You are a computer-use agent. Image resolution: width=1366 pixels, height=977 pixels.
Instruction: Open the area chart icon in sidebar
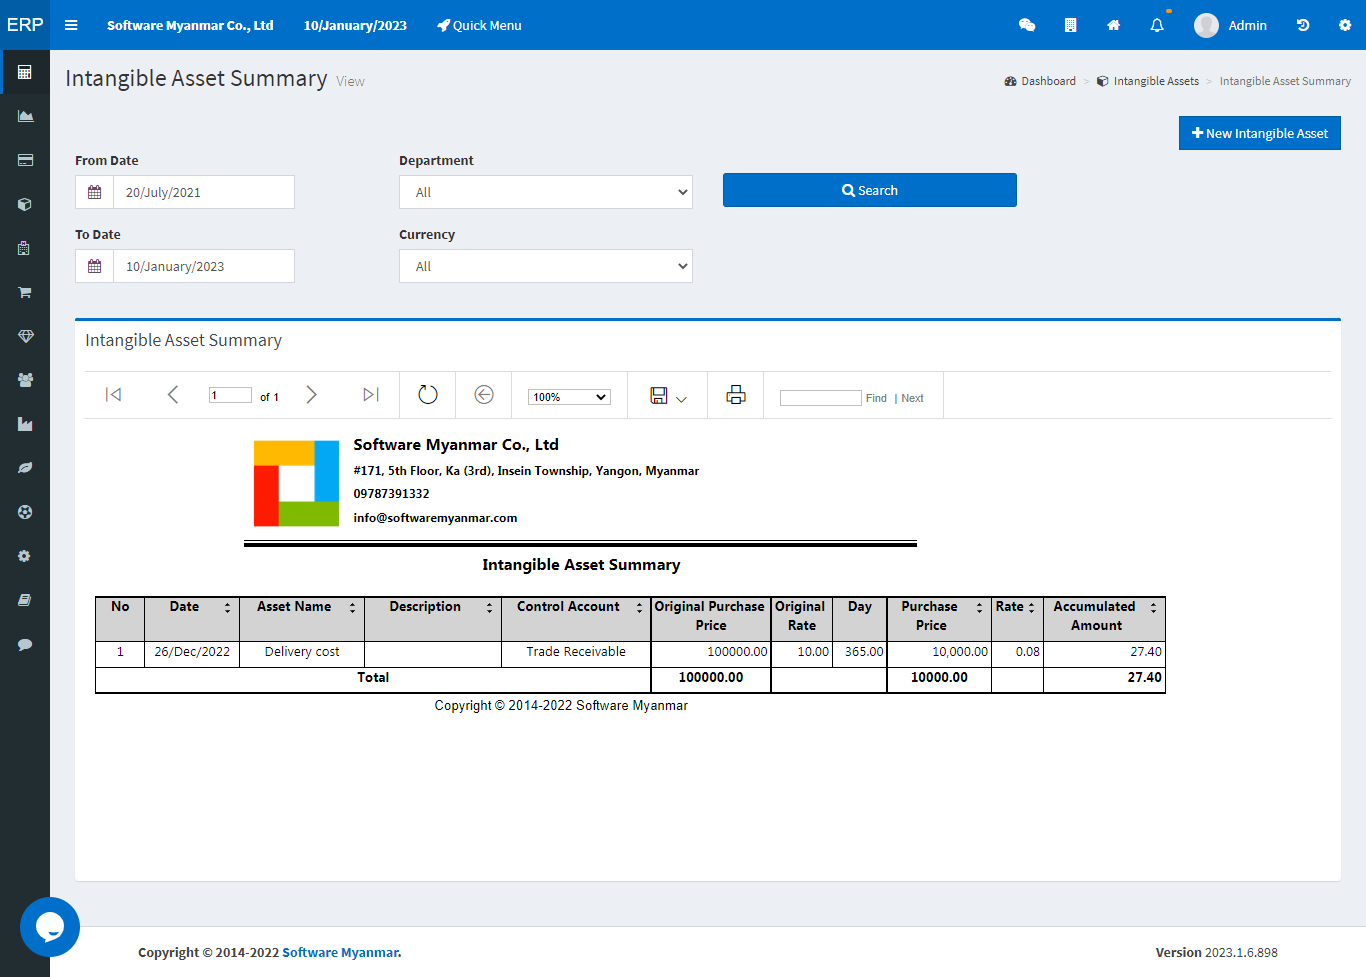[x=25, y=116]
